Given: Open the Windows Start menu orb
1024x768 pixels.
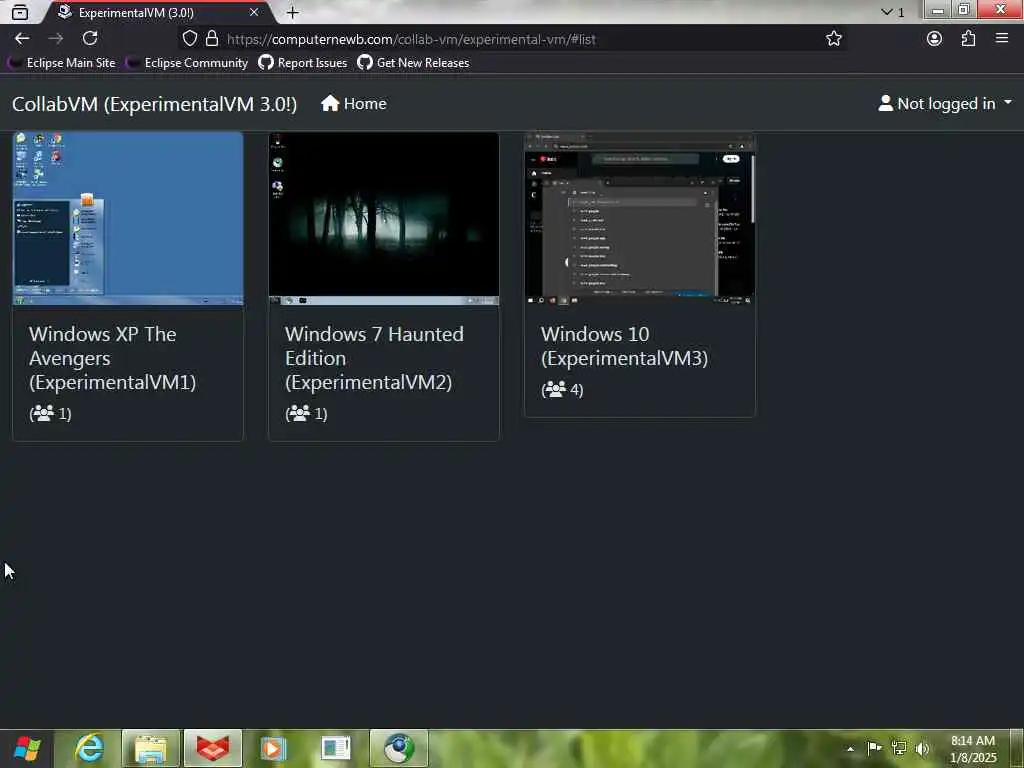Looking at the screenshot, I should (26, 748).
